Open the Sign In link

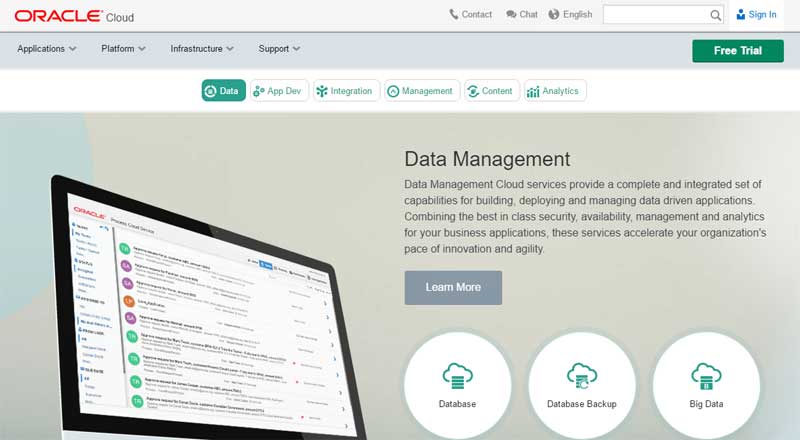click(756, 14)
